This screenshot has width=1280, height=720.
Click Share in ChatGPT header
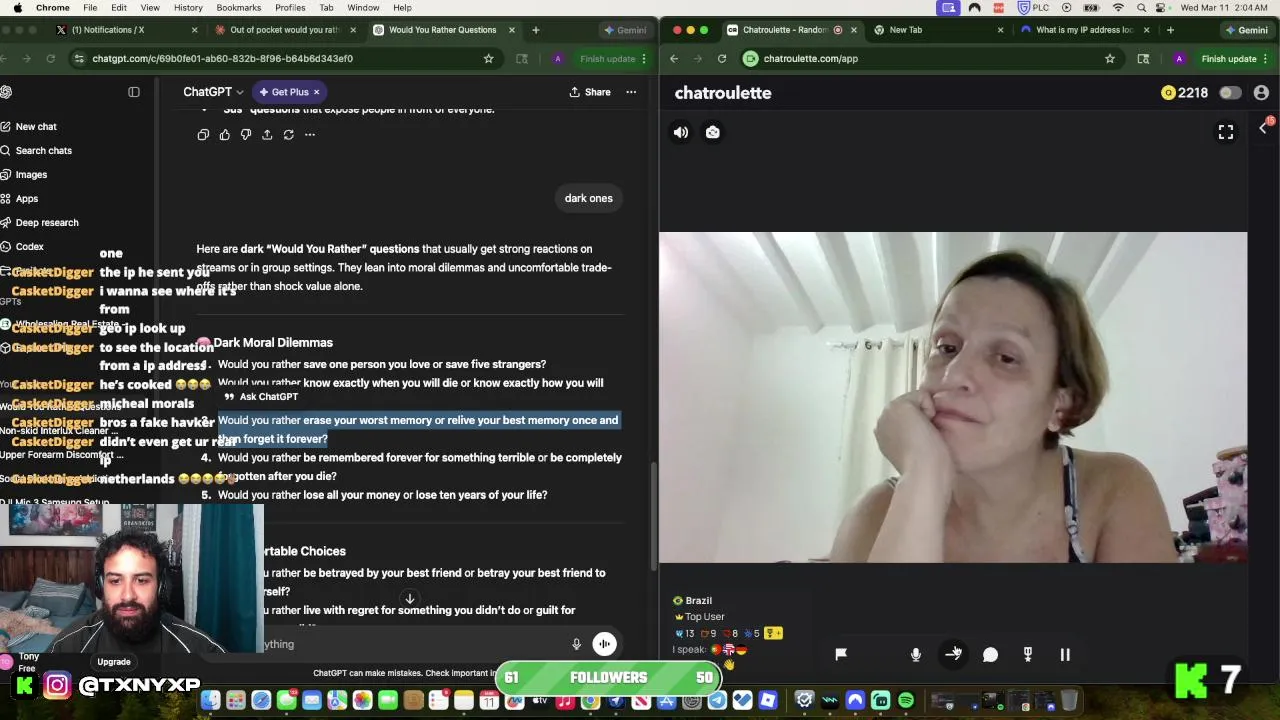590,92
